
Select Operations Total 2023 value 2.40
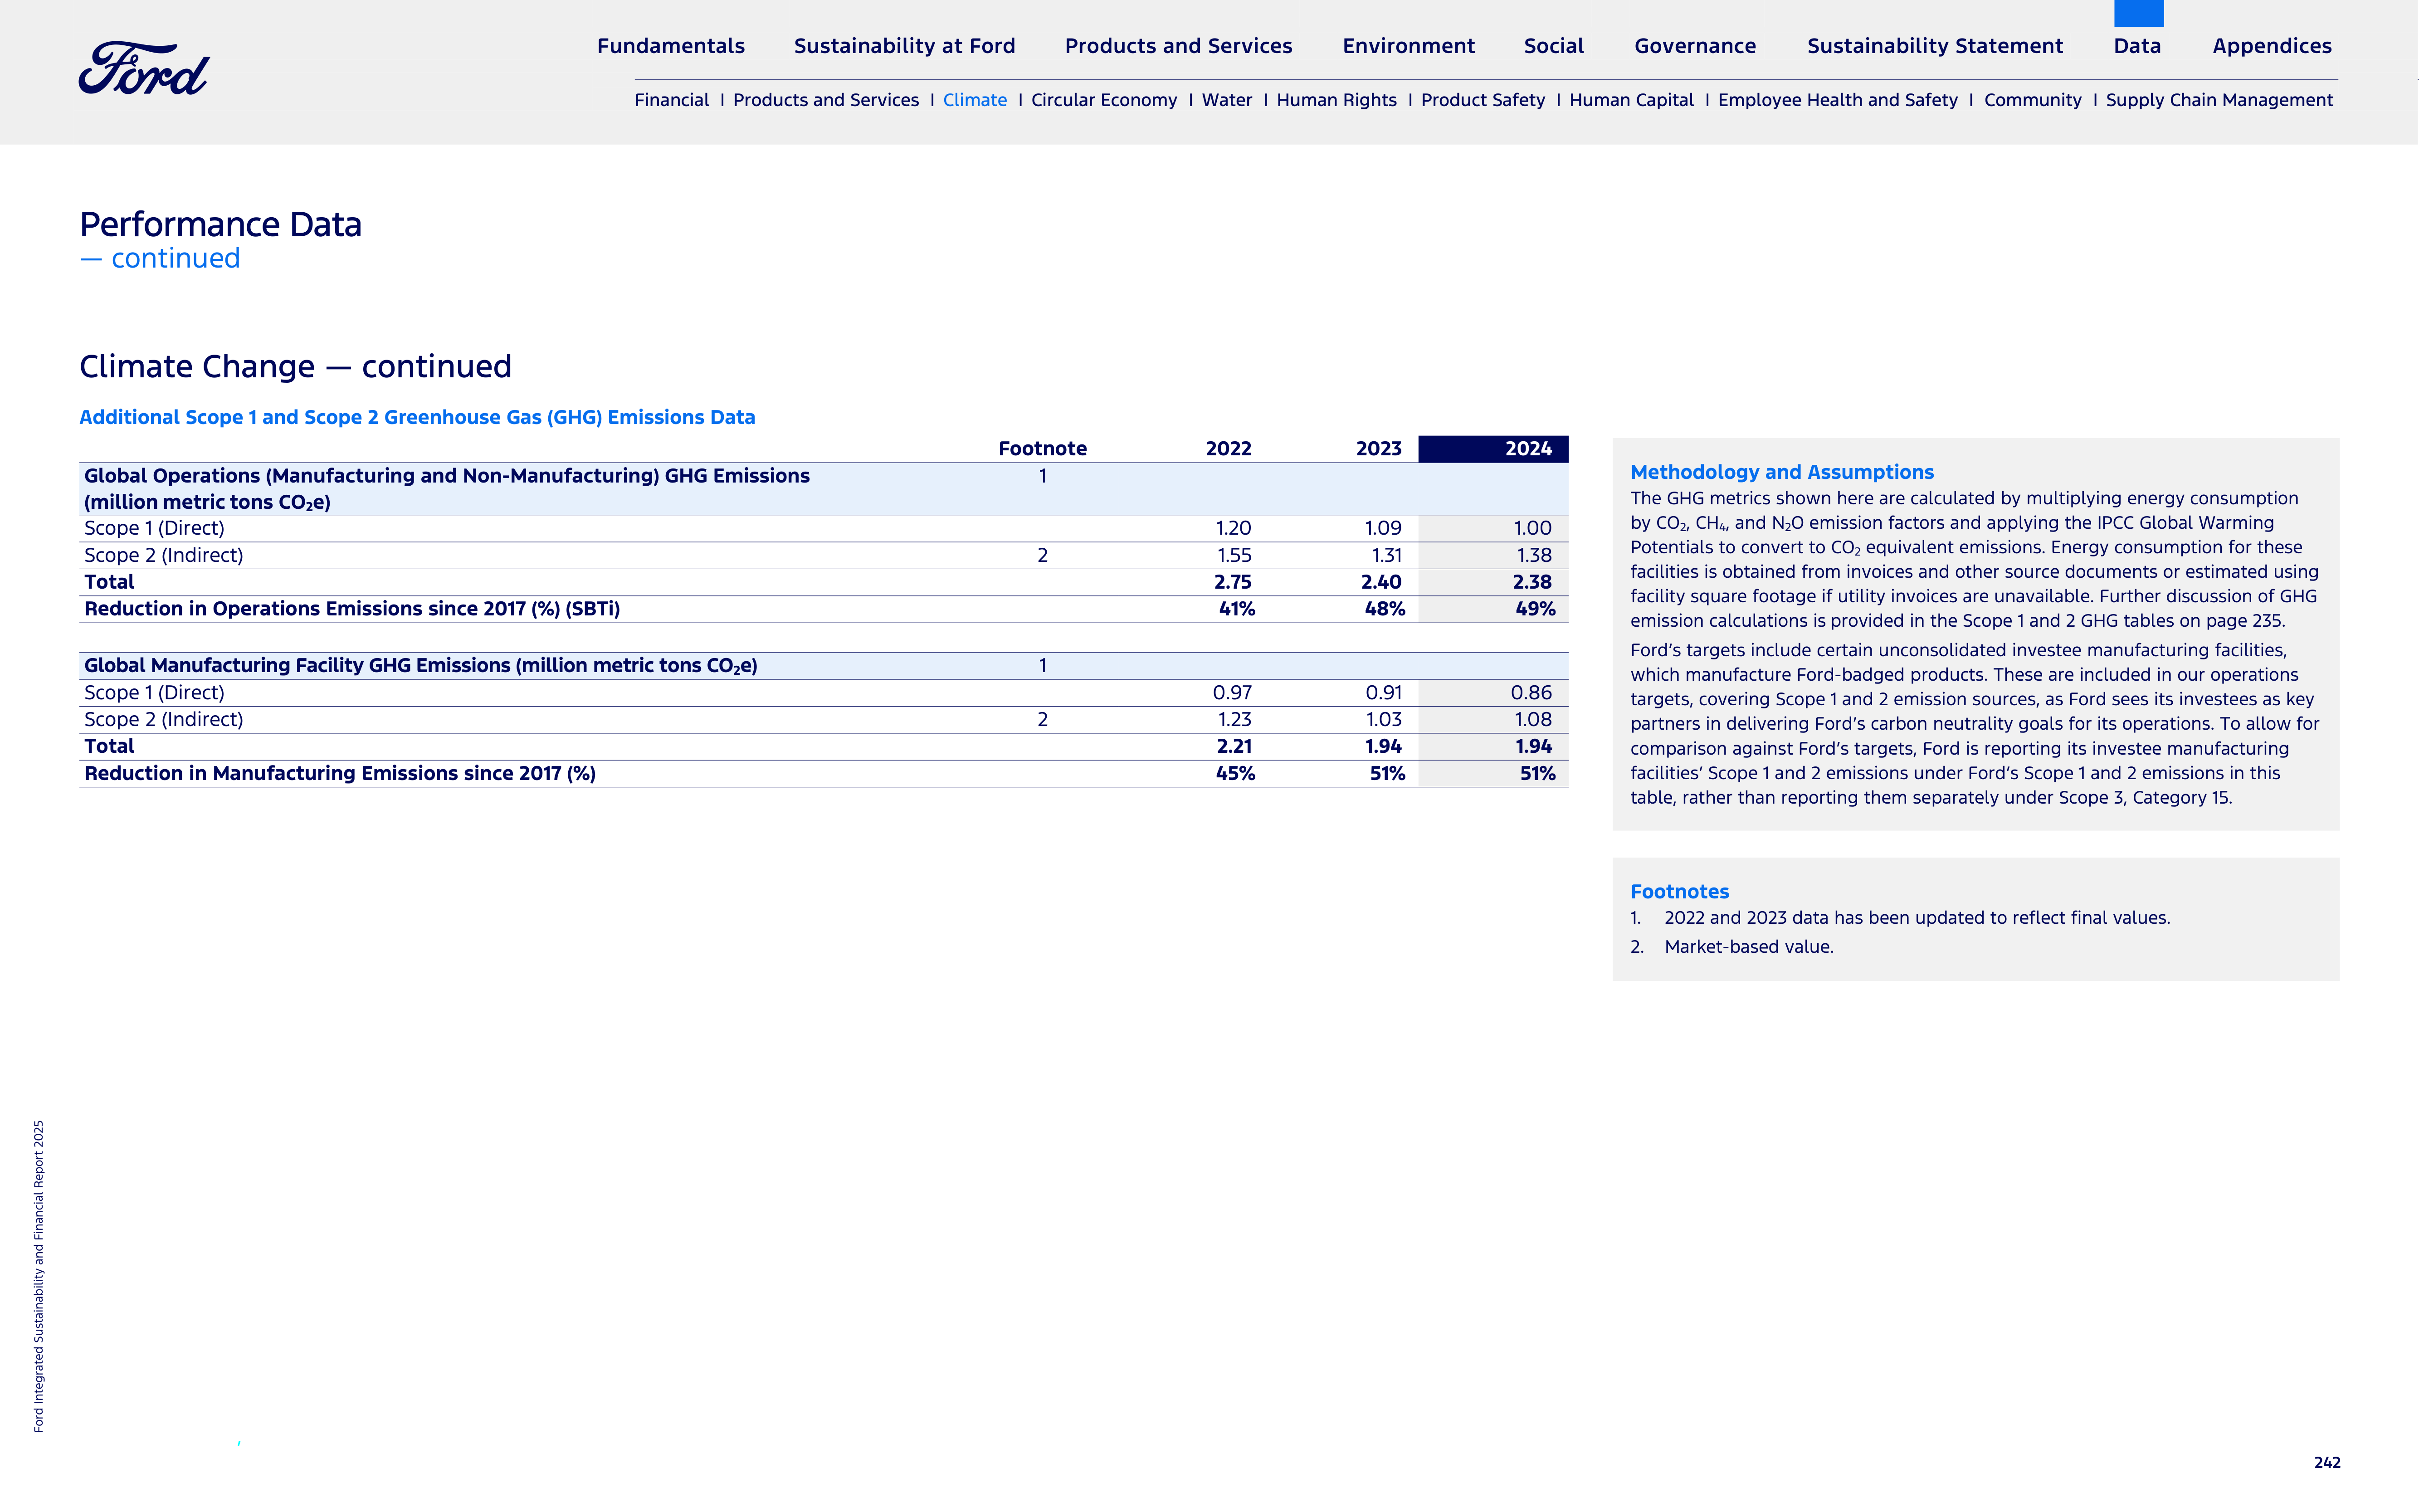[x=1381, y=582]
